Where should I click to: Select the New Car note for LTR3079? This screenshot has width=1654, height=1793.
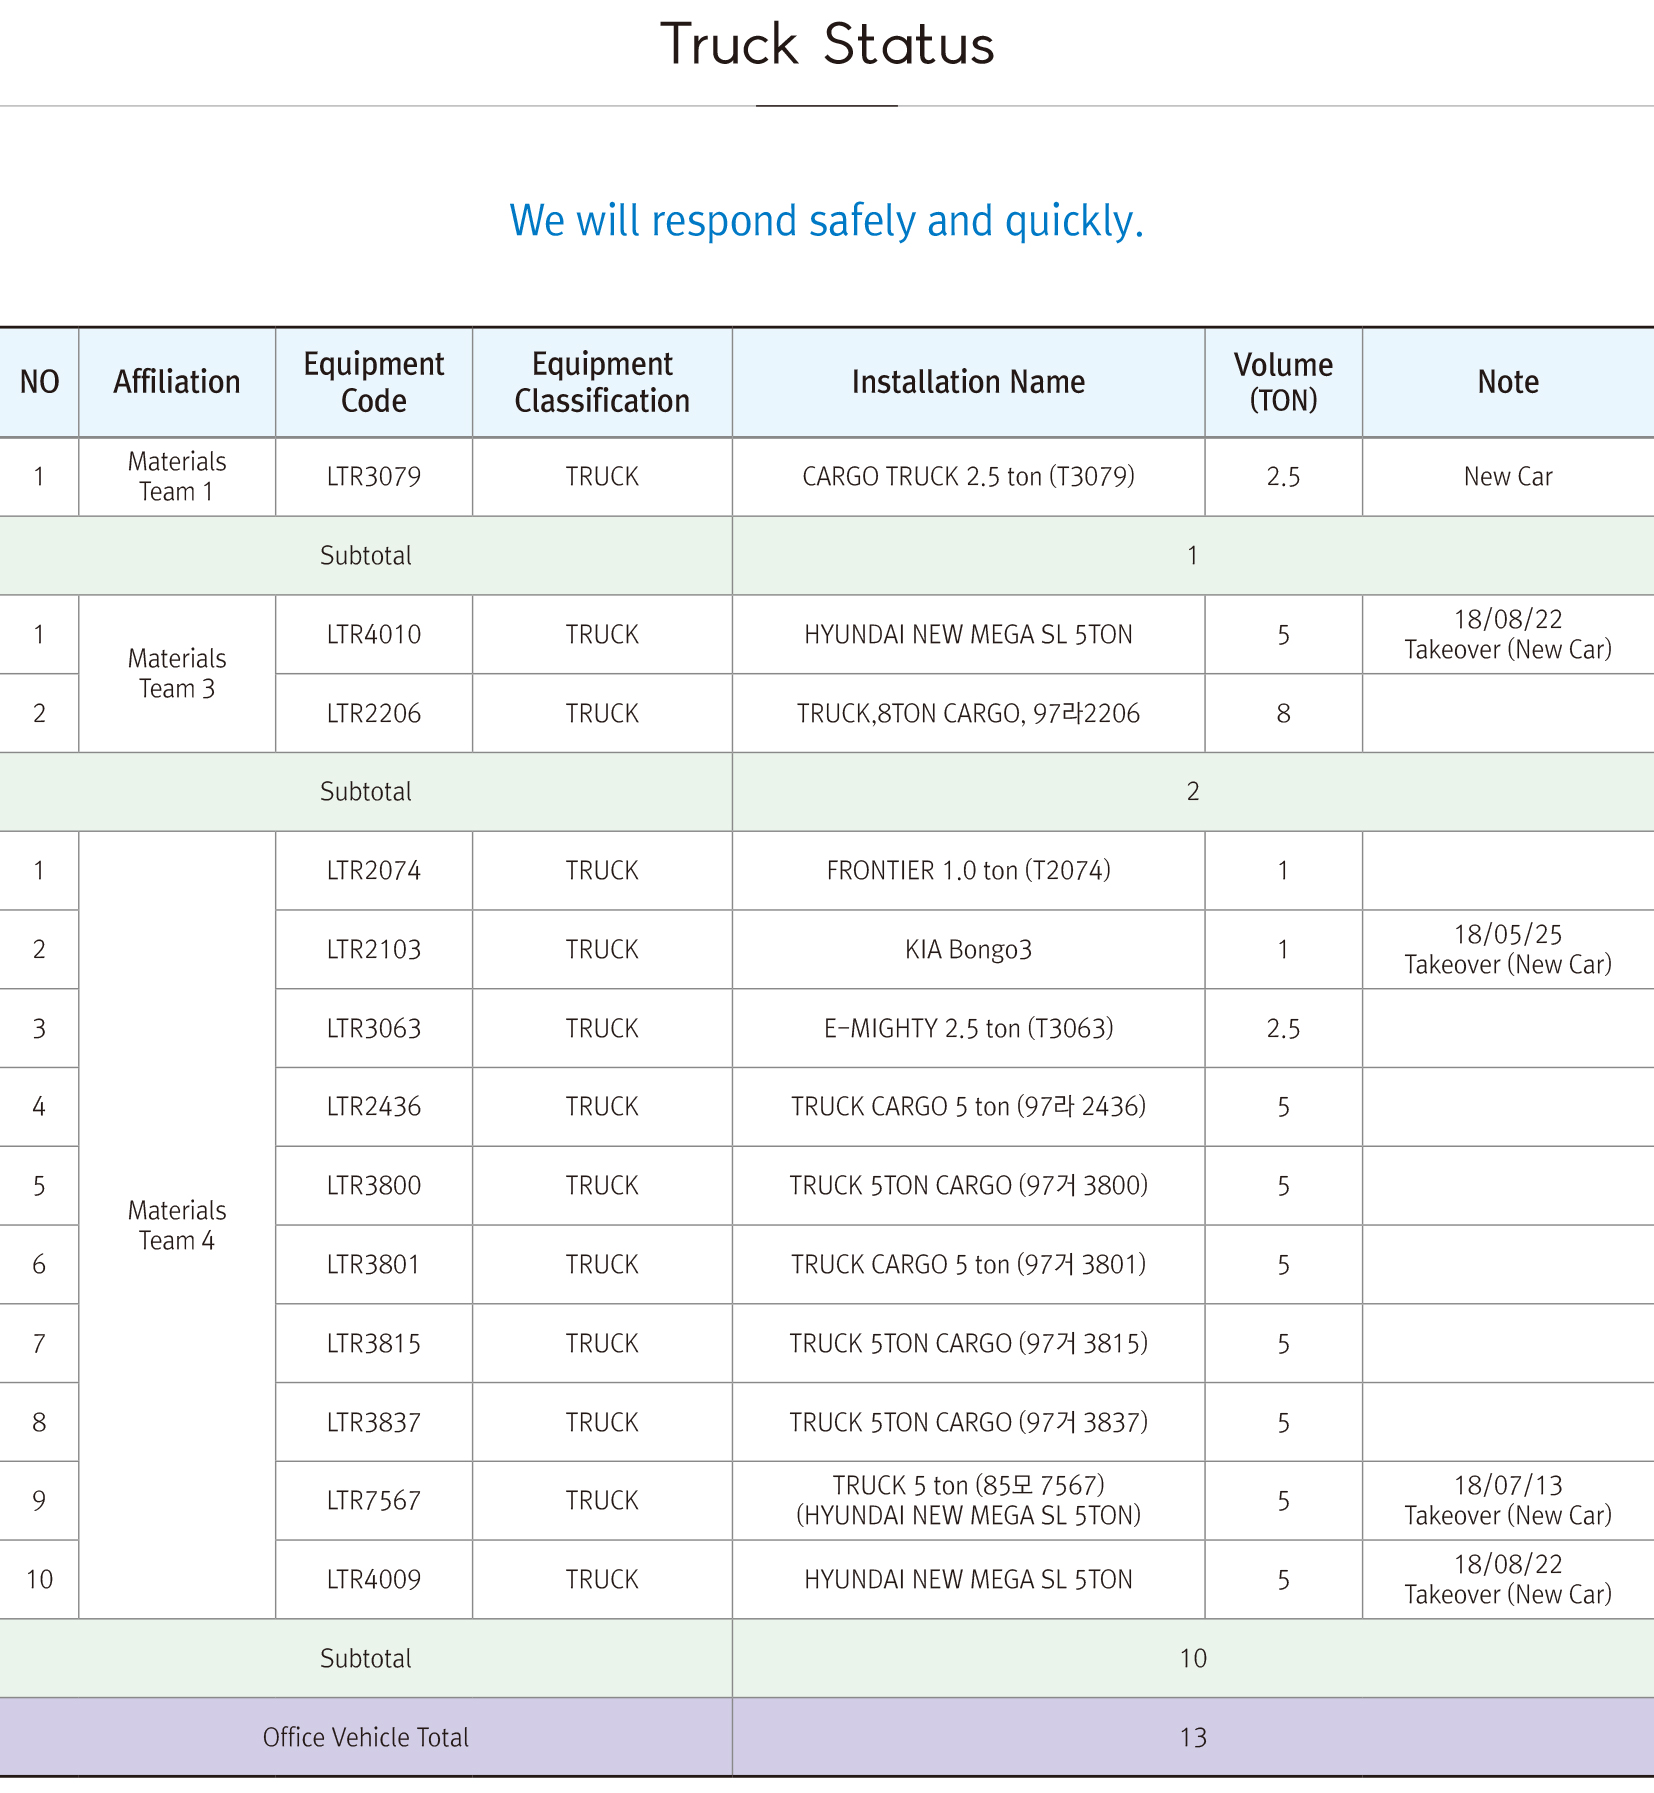[1507, 477]
